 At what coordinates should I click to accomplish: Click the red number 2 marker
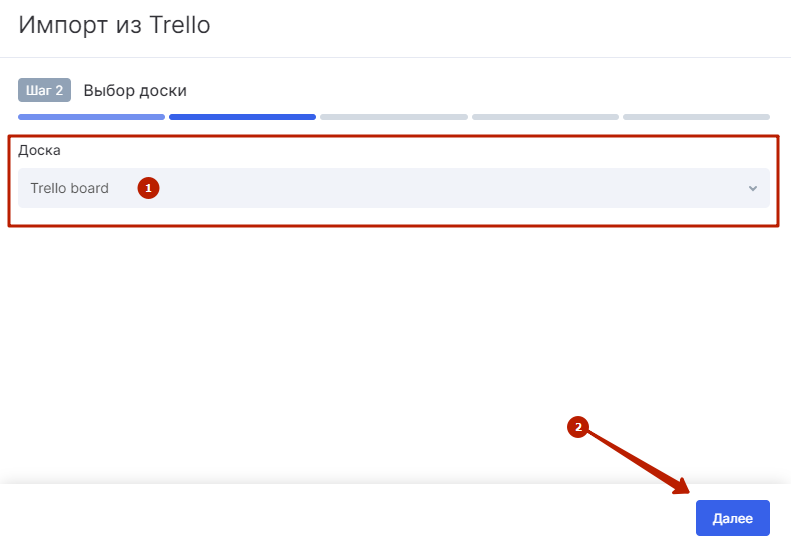pos(578,427)
